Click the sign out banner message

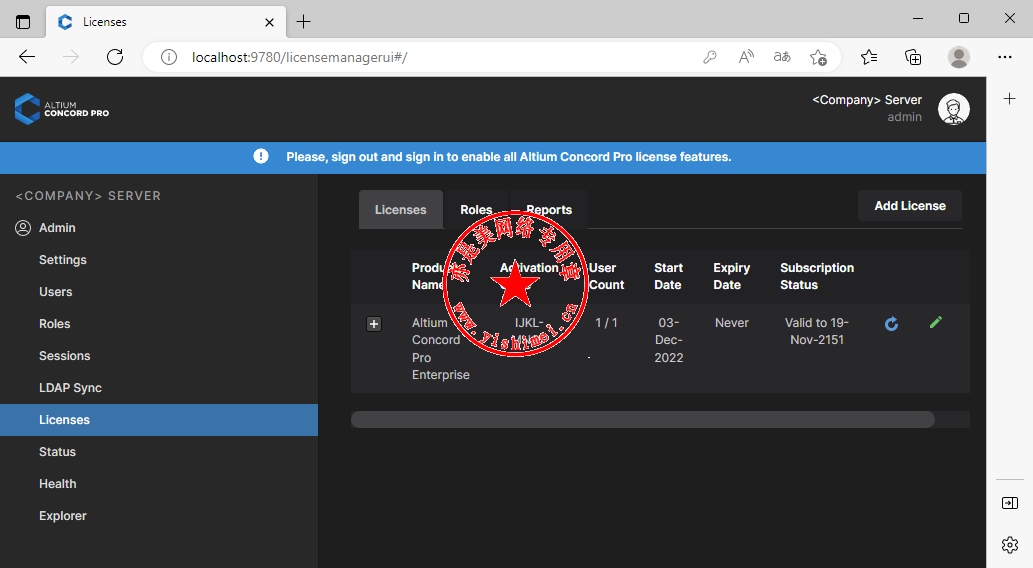tap(509, 157)
